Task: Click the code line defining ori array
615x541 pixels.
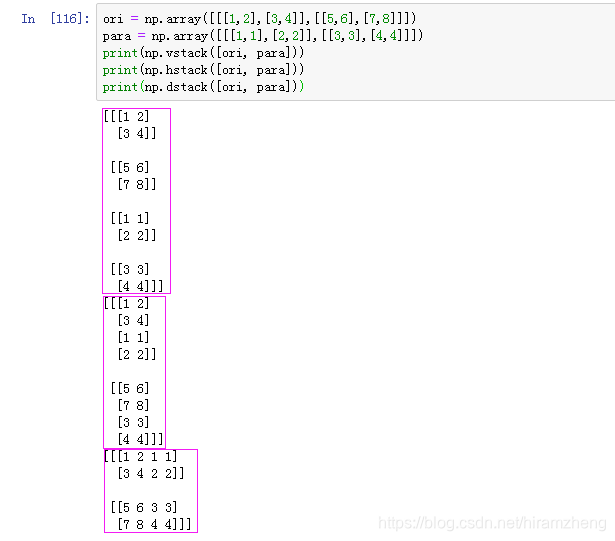Action: click(x=259, y=18)
